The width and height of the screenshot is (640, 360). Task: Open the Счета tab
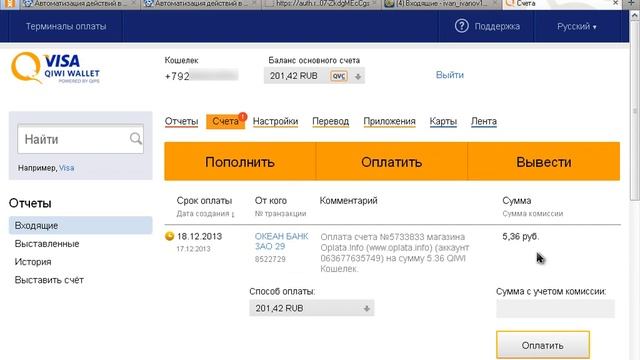point(225,122)
